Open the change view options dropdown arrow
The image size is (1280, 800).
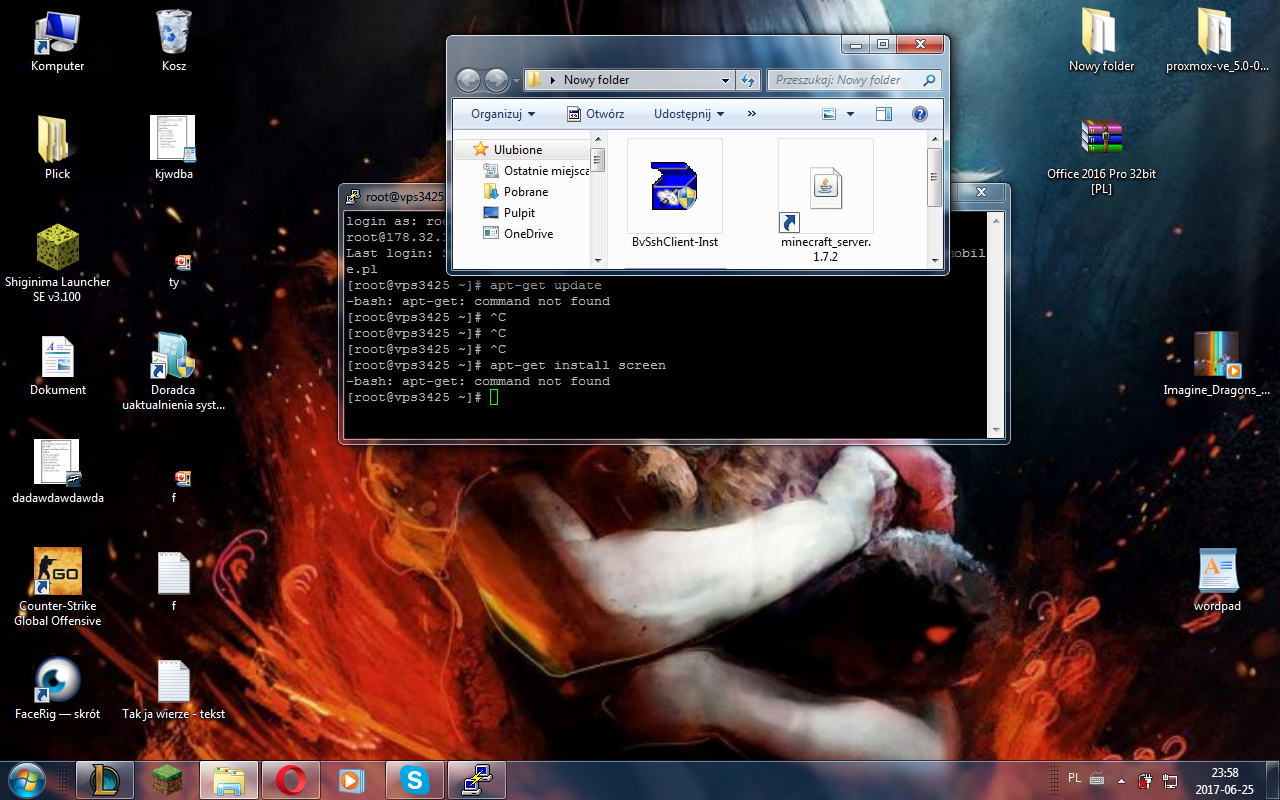coord(850,114)
